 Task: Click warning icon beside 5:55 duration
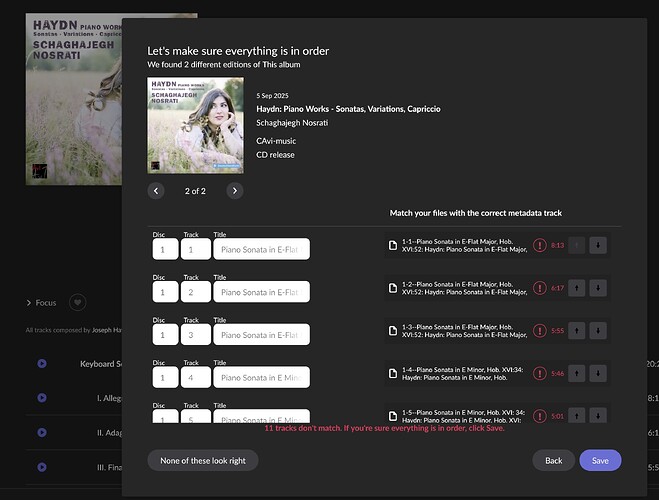point(540,331)
